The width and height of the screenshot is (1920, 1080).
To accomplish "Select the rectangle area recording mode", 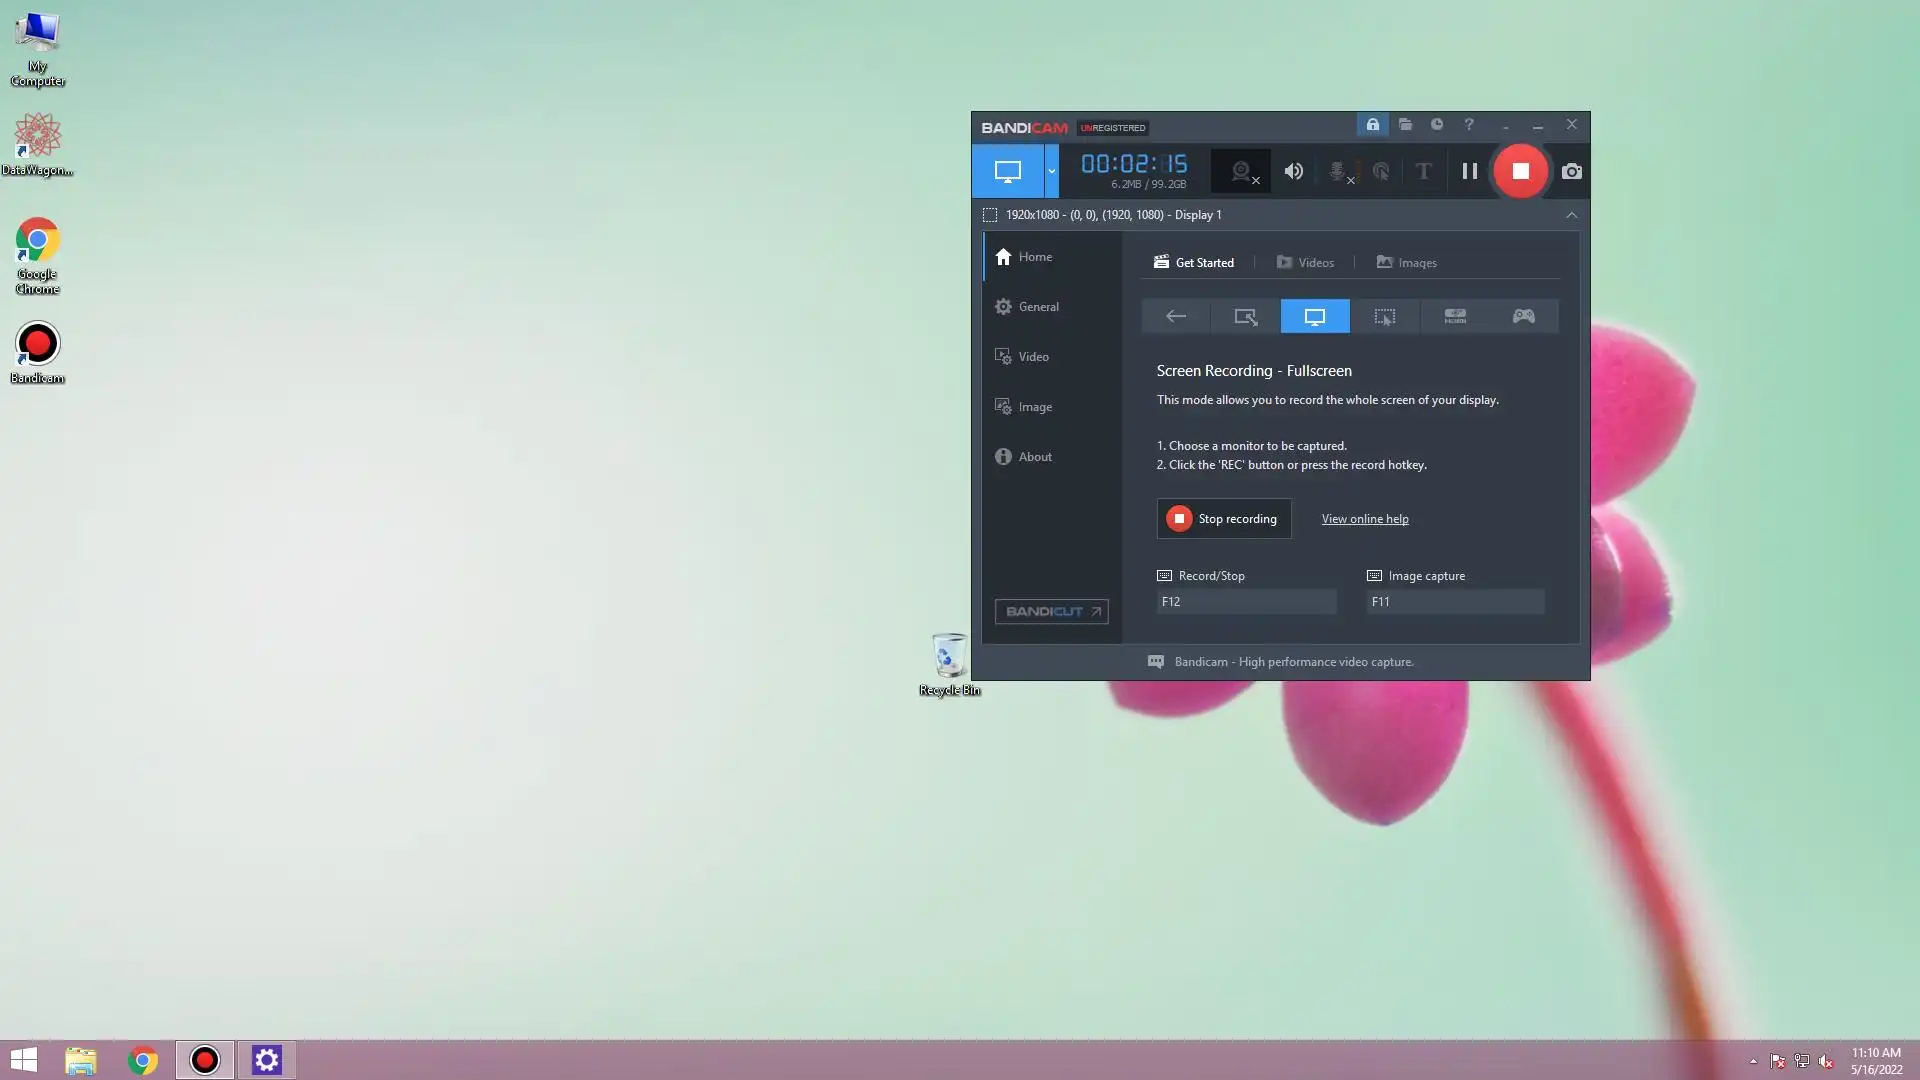I will 1245,316.
